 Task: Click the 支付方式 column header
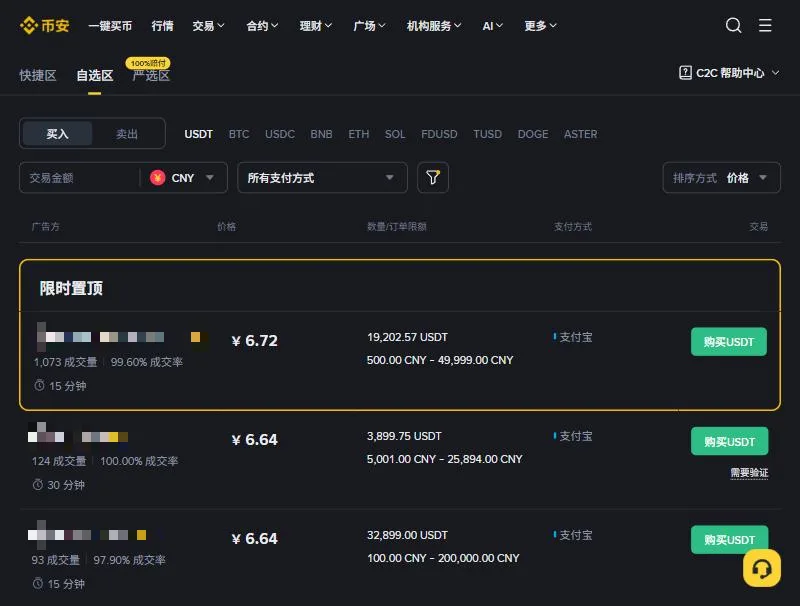573,226
